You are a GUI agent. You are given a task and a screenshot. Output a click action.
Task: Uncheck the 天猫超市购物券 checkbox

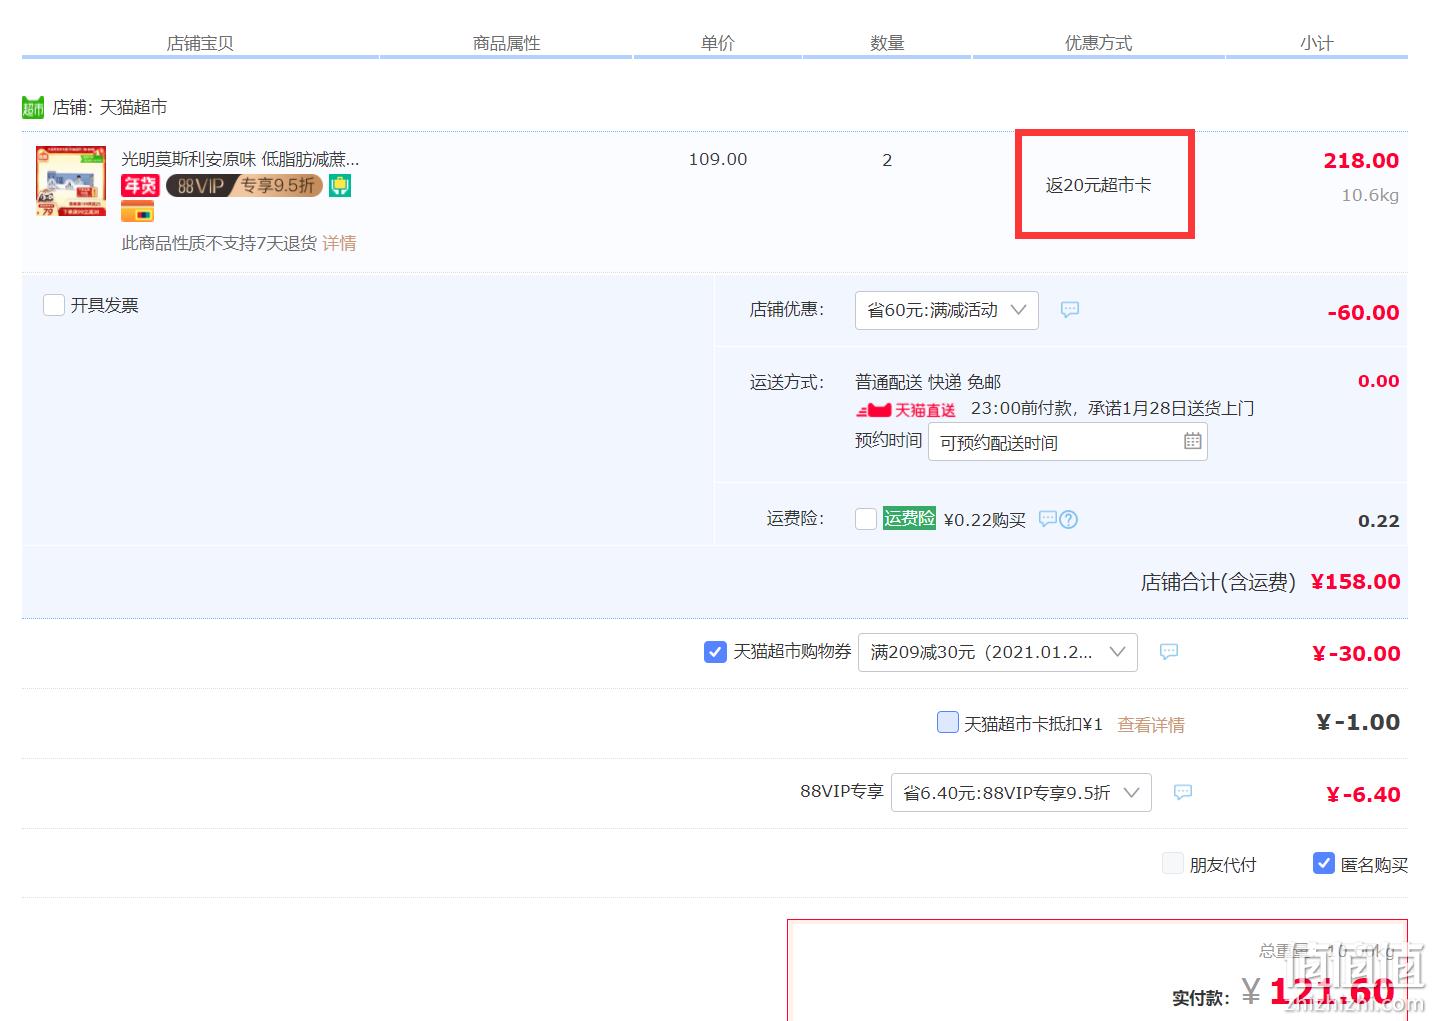[x=715, y=652]
